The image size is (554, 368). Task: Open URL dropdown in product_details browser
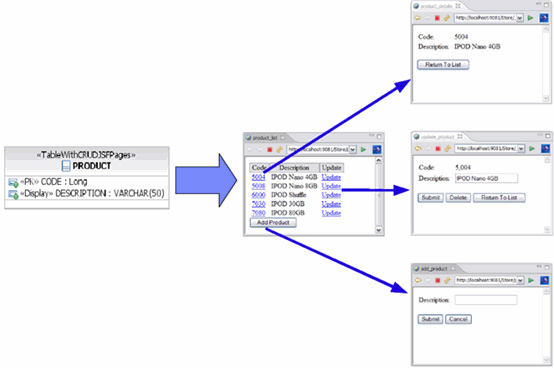[x=520, y=18]
